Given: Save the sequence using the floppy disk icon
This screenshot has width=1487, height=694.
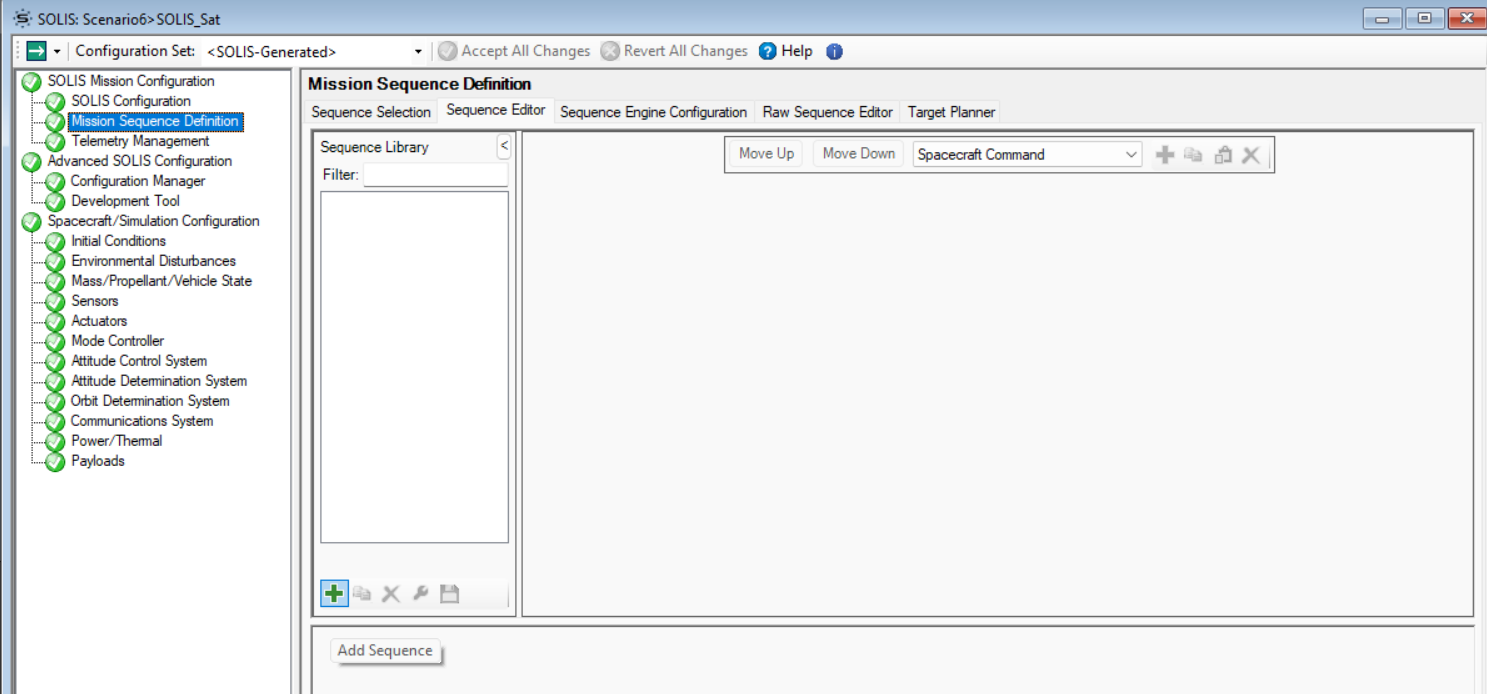Looking at the screenshot, I should pos(449,593).
